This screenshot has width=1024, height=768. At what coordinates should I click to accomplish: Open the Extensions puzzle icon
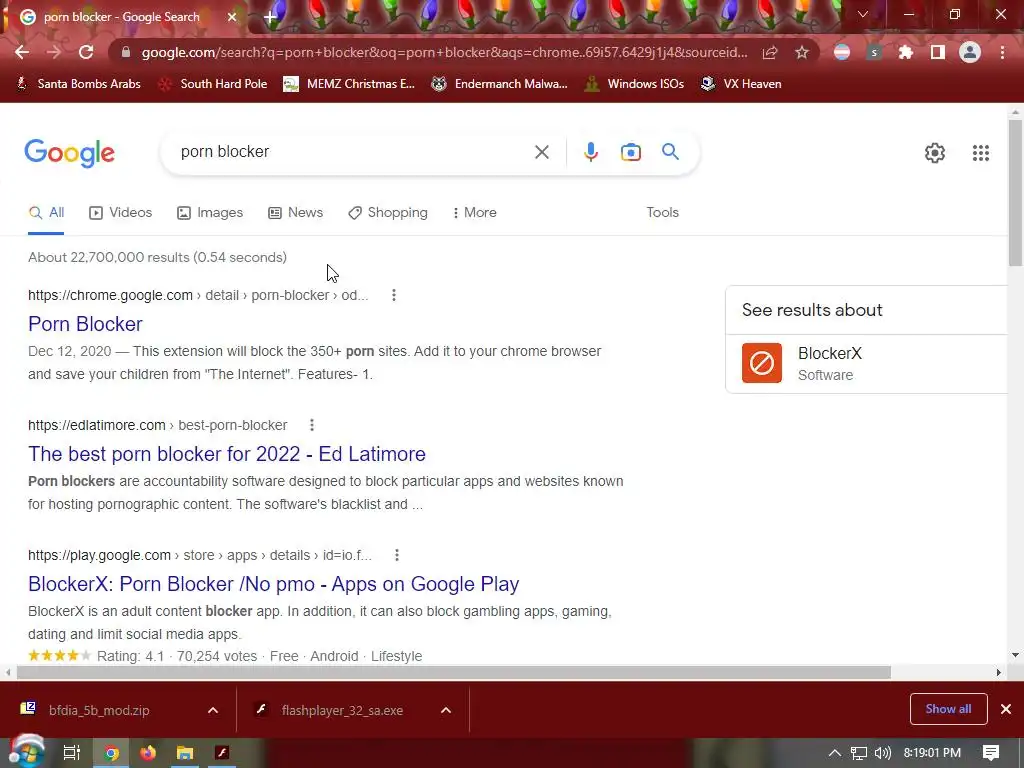(905, 52)
